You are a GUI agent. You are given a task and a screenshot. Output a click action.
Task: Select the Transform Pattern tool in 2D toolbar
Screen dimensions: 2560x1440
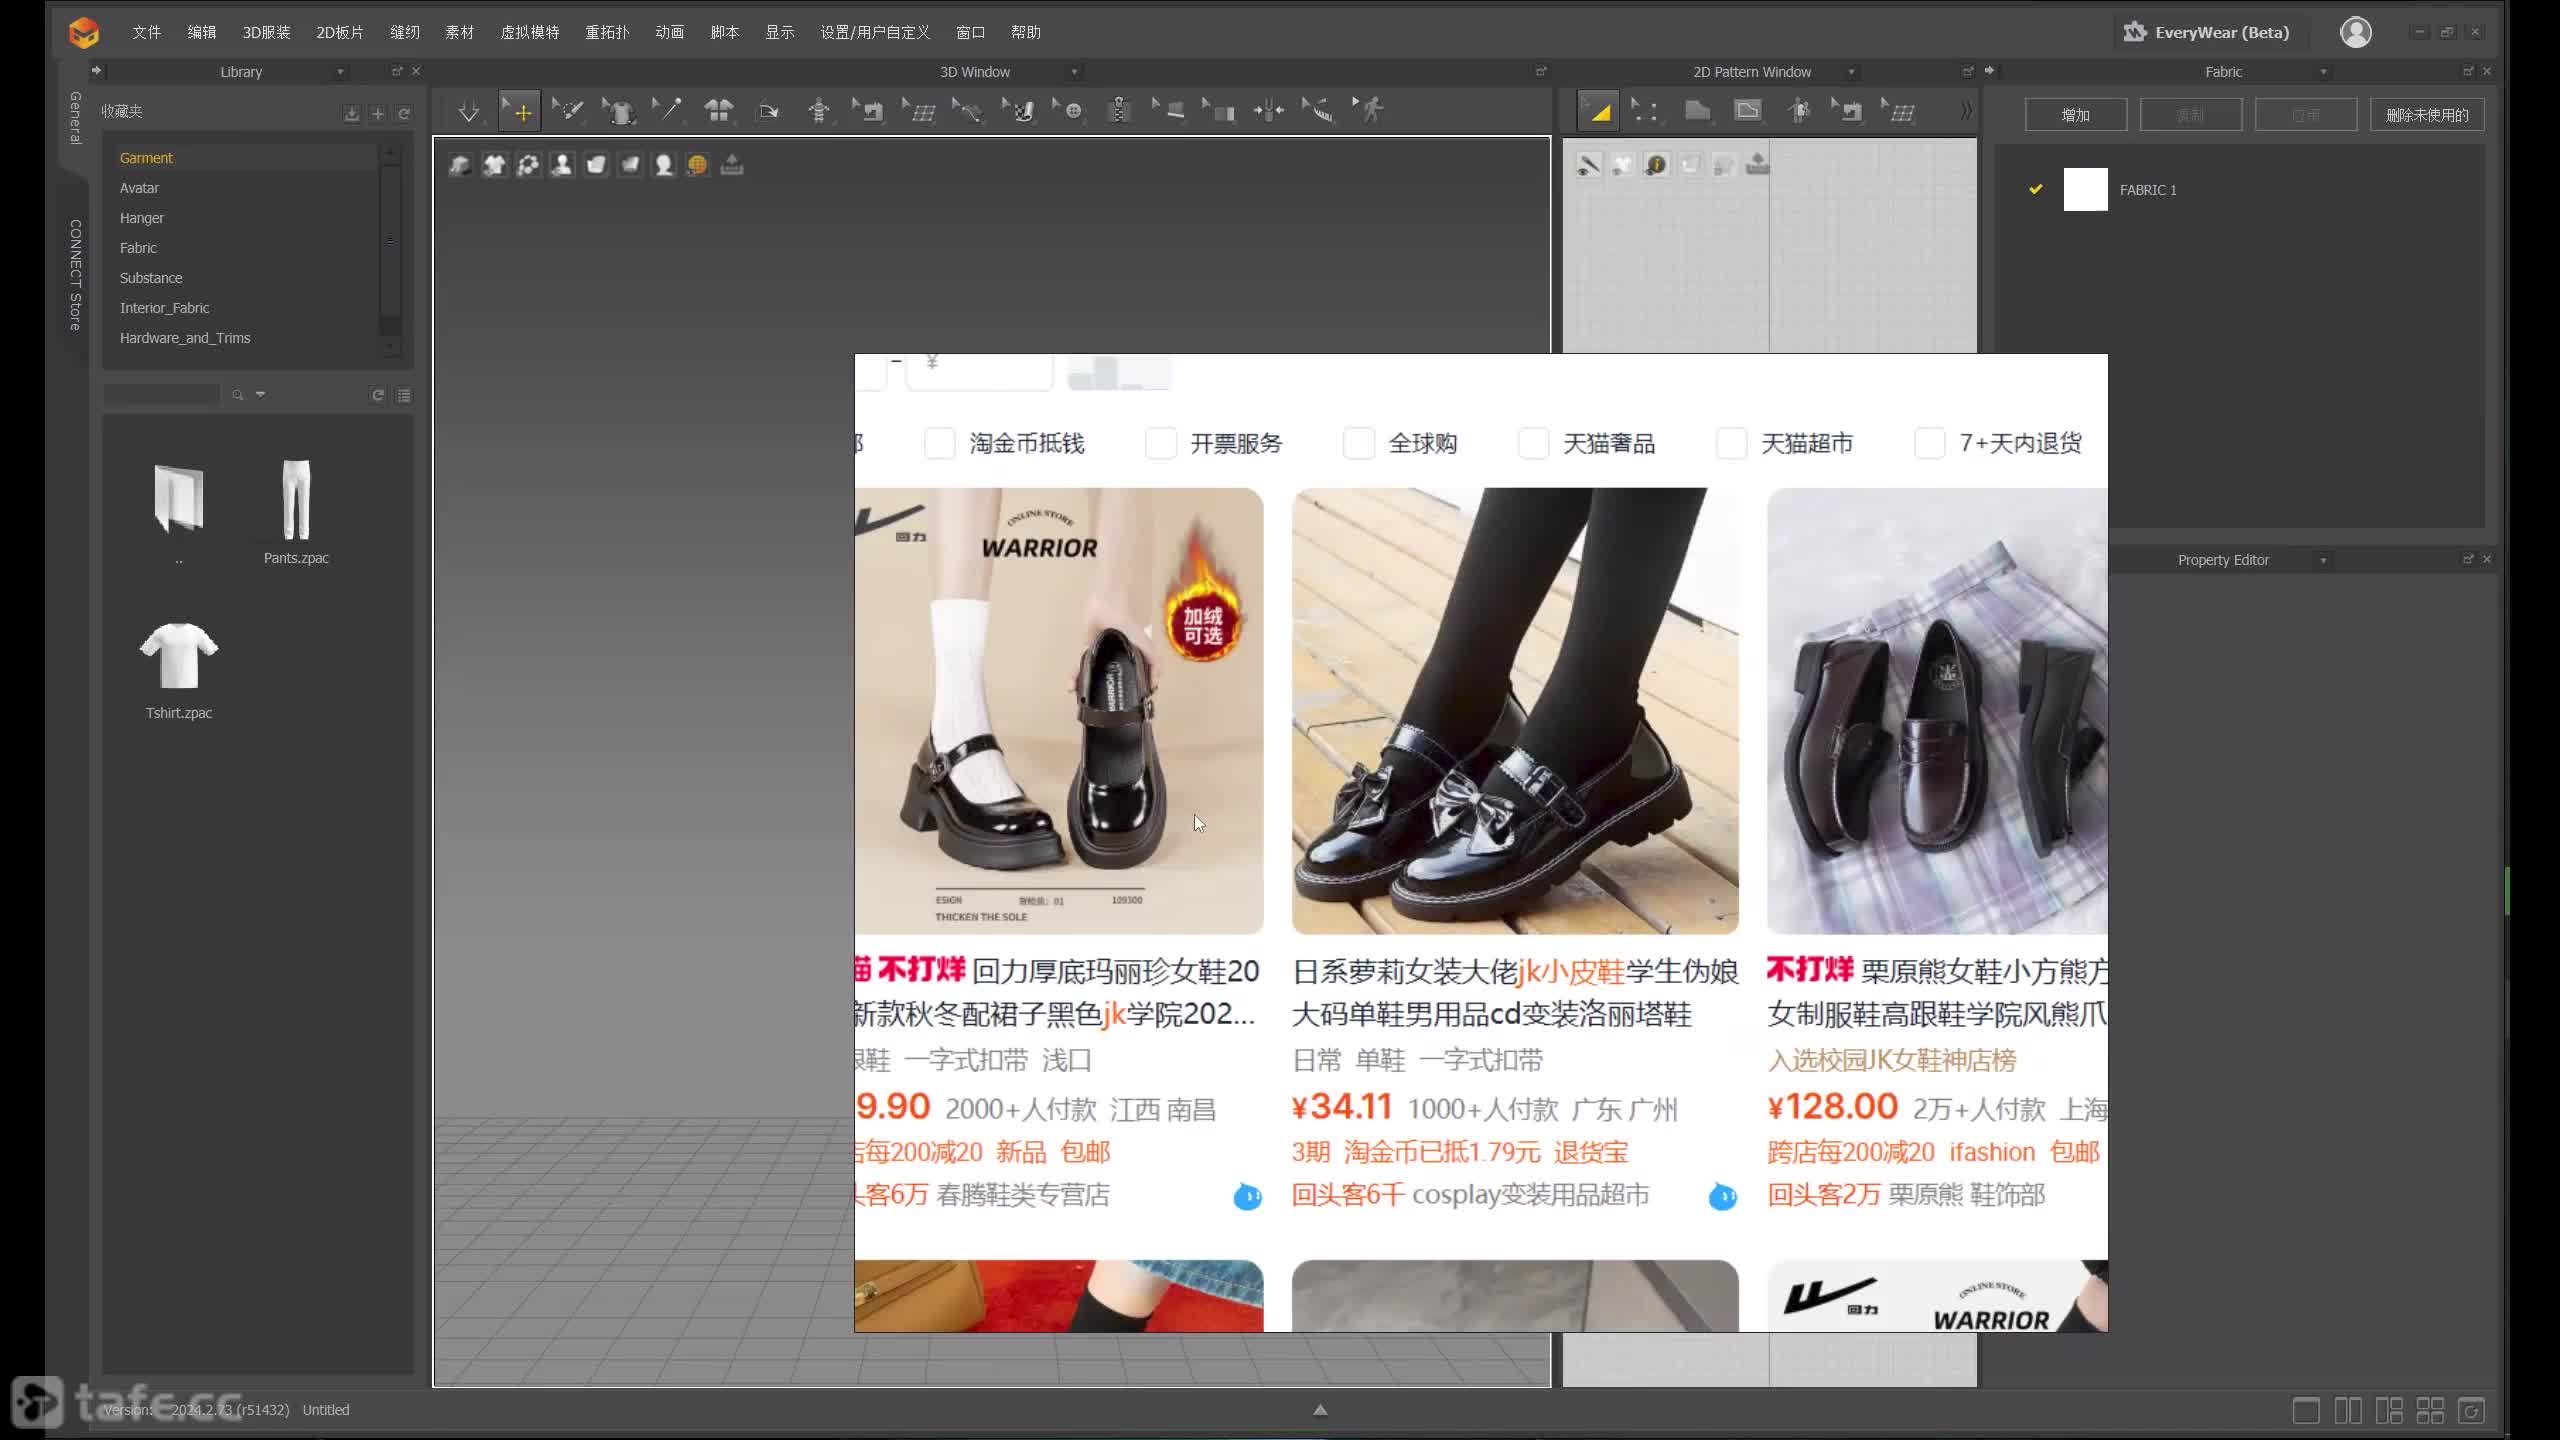[1645, 111]
